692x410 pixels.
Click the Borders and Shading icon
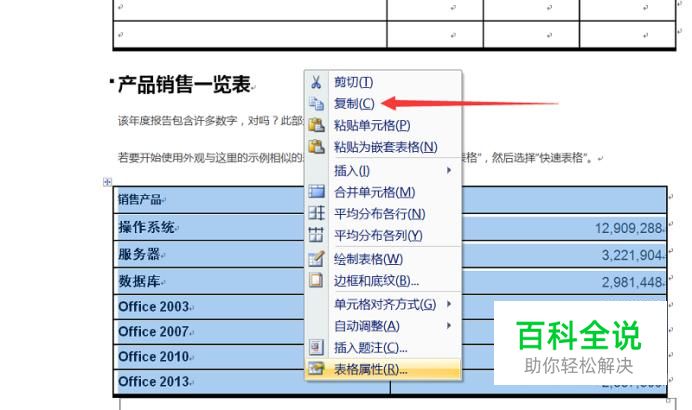tap(316, 280)
